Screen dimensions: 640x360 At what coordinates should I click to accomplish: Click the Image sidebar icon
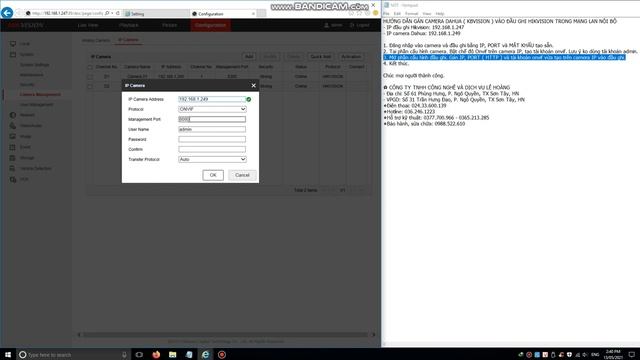pyautogui.click(x=13, y=136)
